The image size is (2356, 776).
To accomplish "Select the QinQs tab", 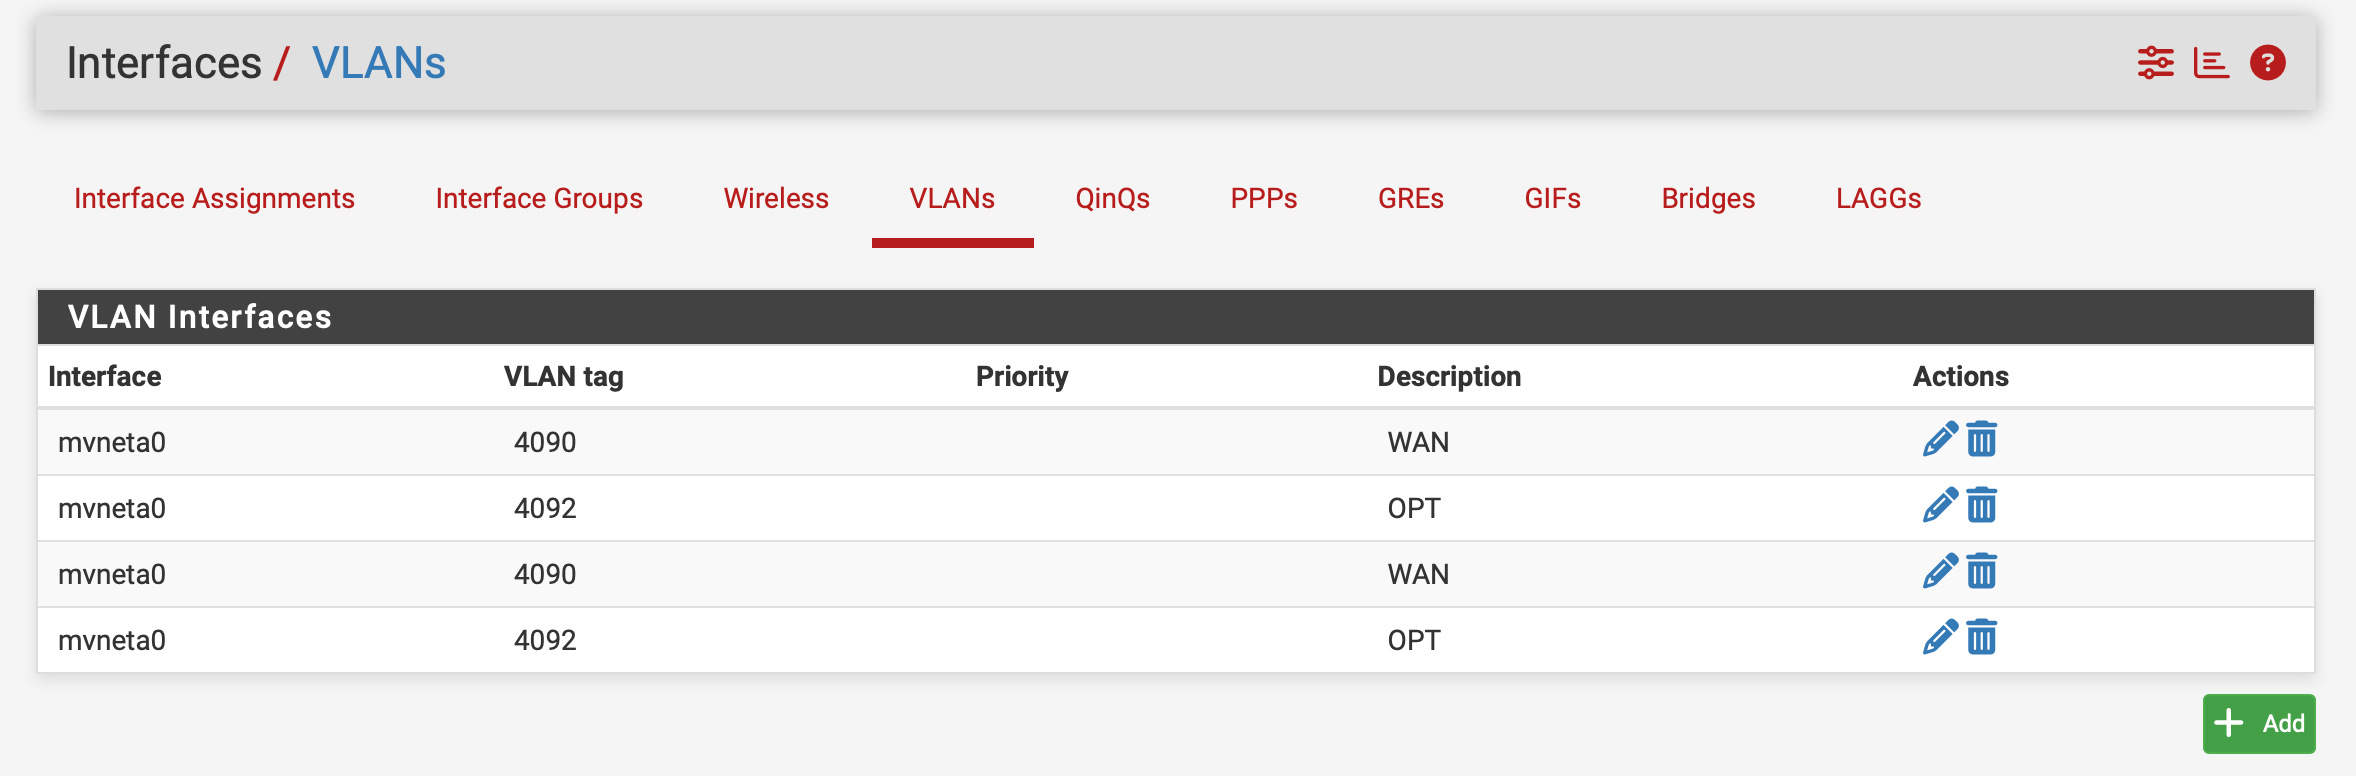I will [x=1112, y=198].
